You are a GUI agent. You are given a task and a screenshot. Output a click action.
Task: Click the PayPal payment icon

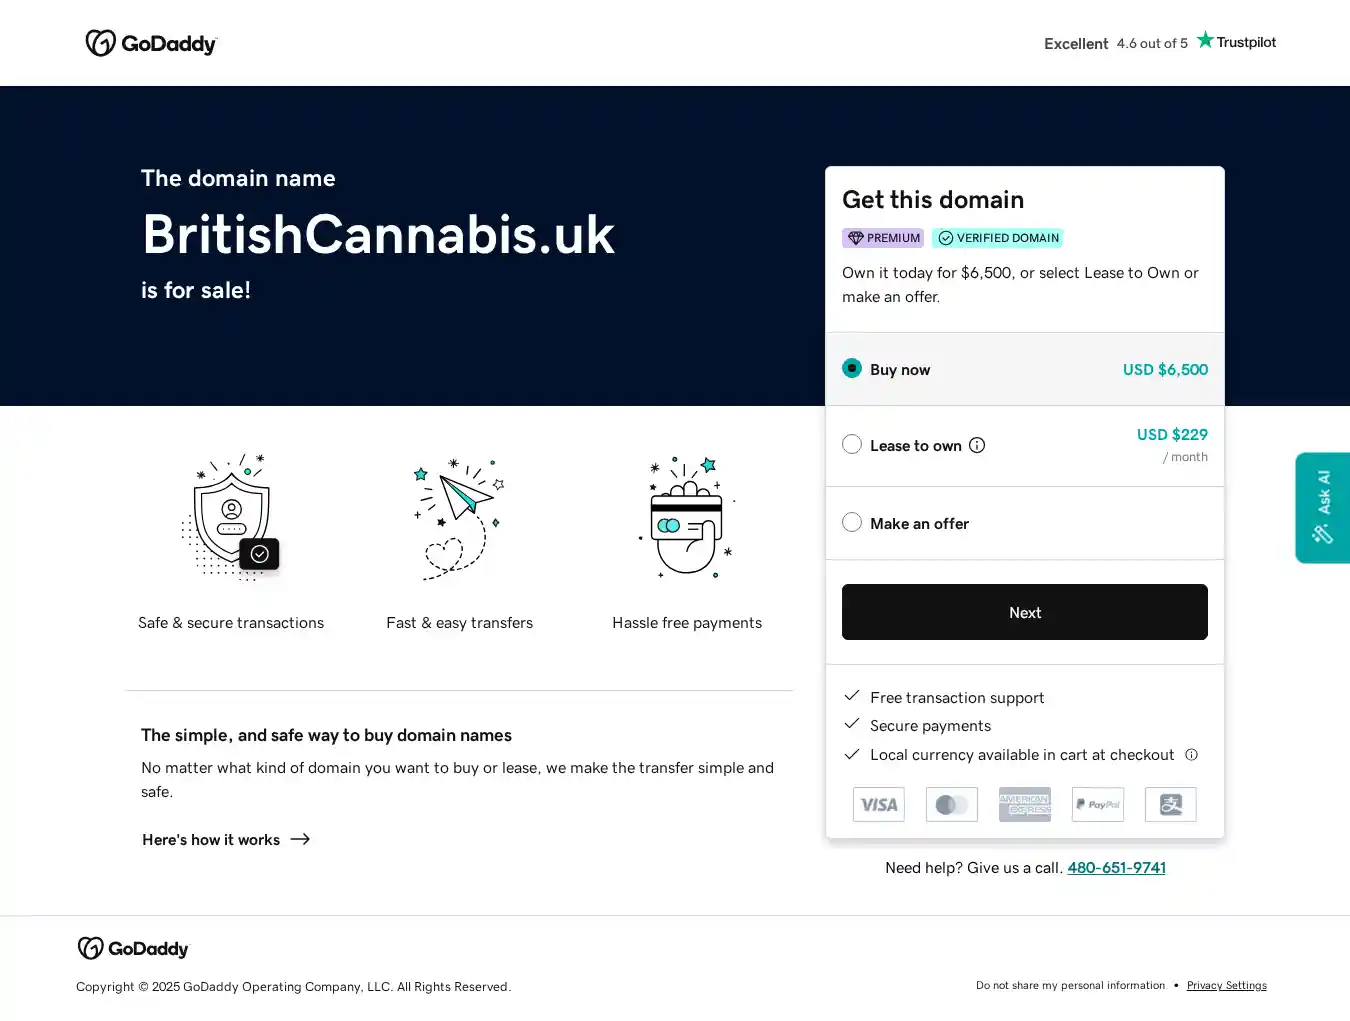1098,805
